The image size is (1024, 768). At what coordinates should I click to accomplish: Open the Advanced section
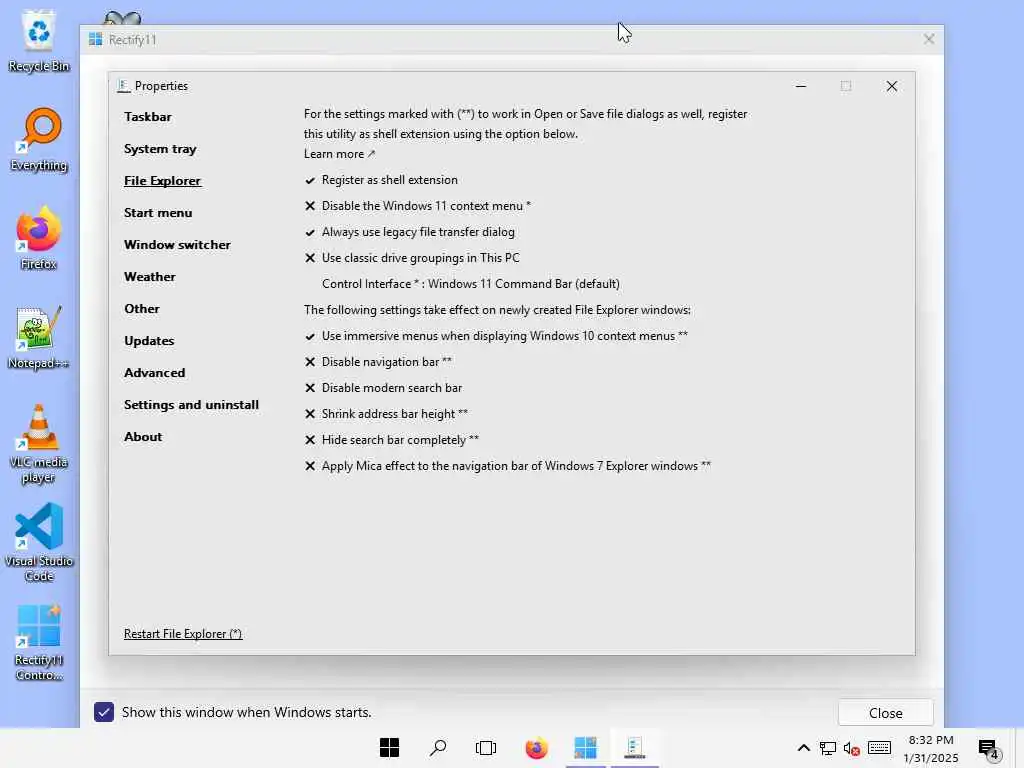[x=155, y=373]
